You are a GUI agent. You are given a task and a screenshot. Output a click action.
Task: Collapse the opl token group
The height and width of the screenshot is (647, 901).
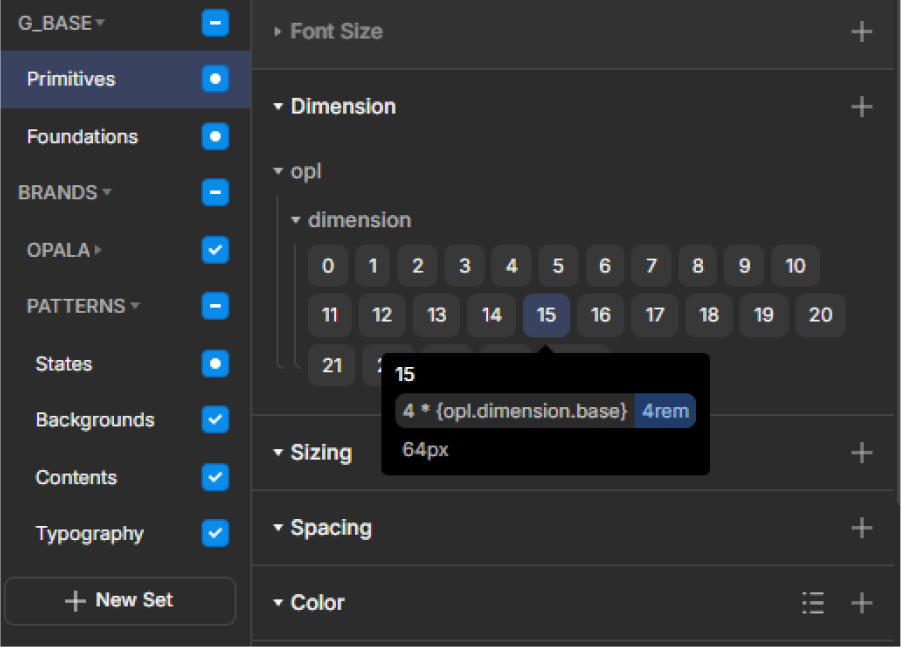click(x=279, y=172)
